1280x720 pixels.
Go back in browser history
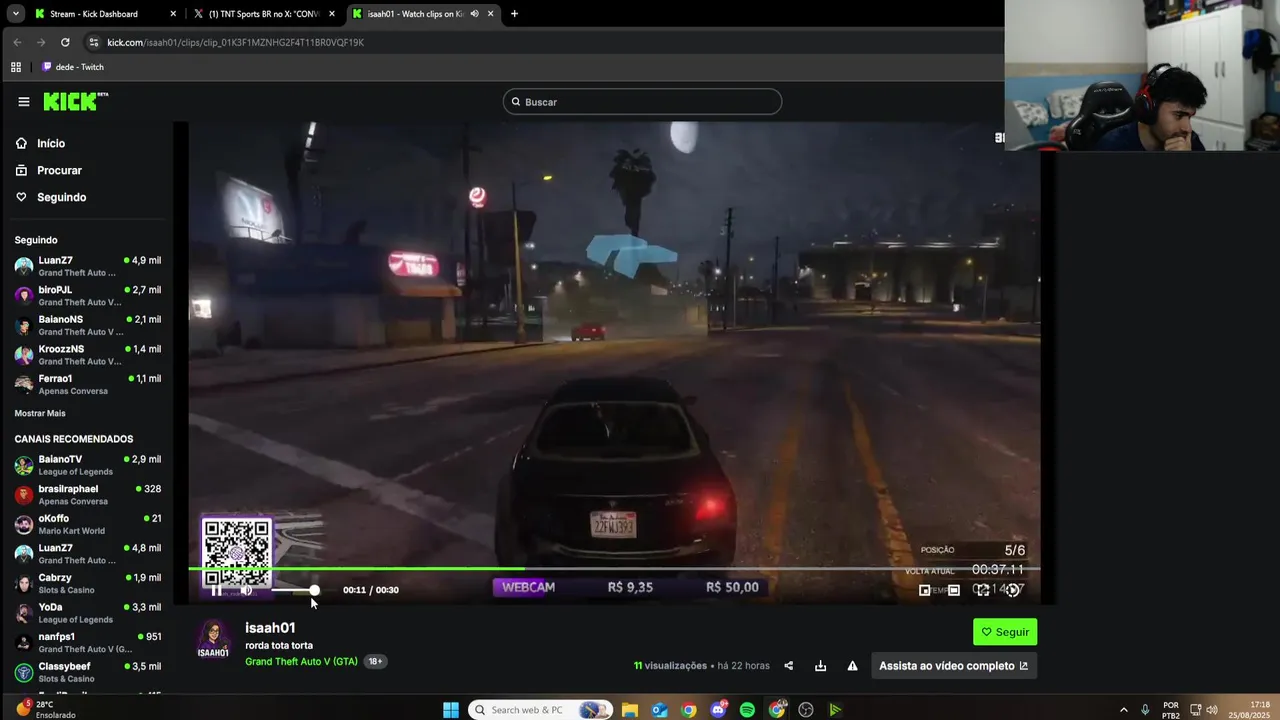coord(17,42)
